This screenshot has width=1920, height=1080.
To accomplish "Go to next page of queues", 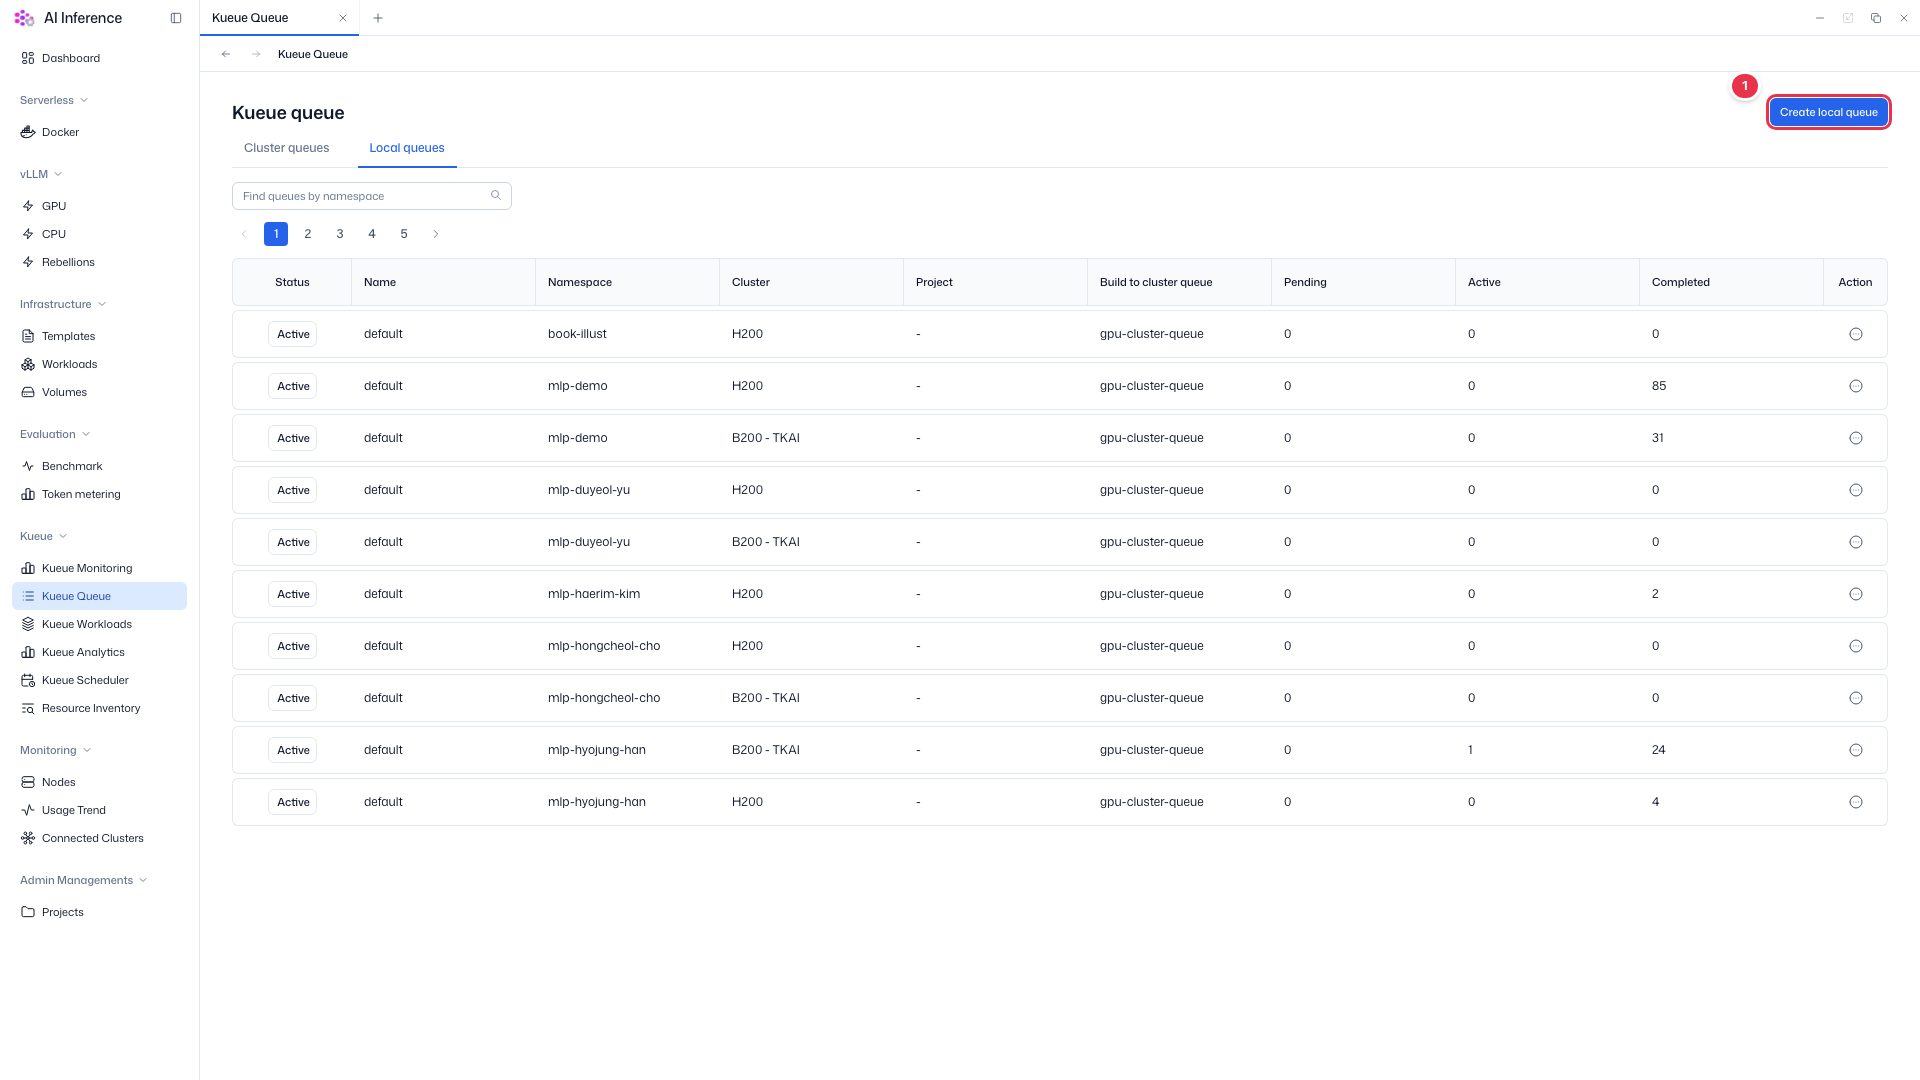I will pos(436,234).
